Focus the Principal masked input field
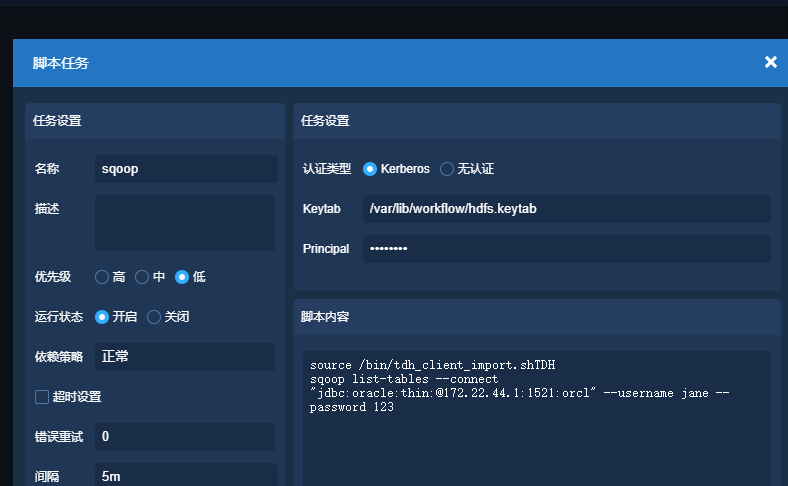The height and width of the screenshot is (486, 788). click(x=566, y=249)
